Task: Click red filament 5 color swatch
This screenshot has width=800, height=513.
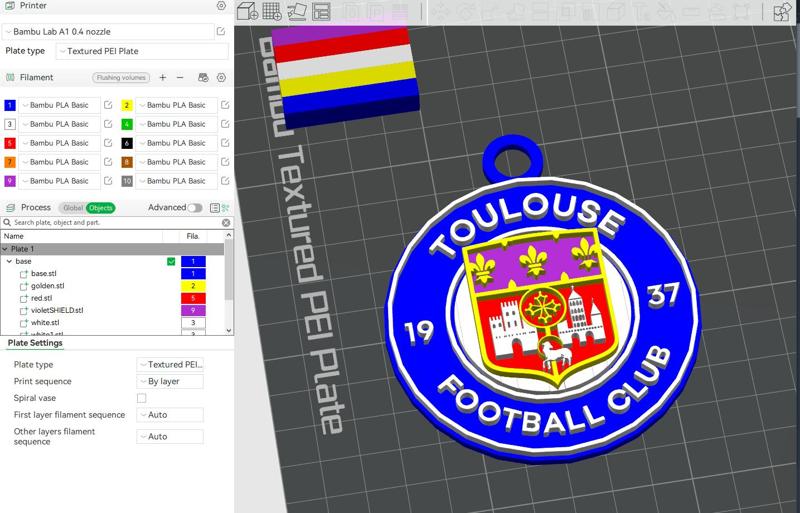Action: (x=10, y=143)
